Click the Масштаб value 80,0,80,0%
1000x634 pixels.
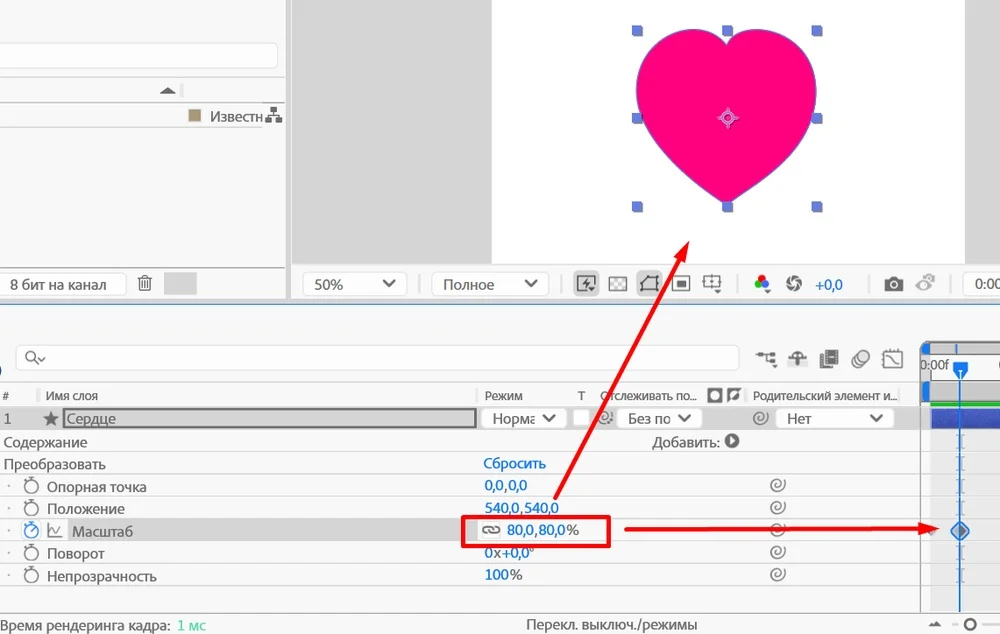pyautogui.click(x=543, y=530)
